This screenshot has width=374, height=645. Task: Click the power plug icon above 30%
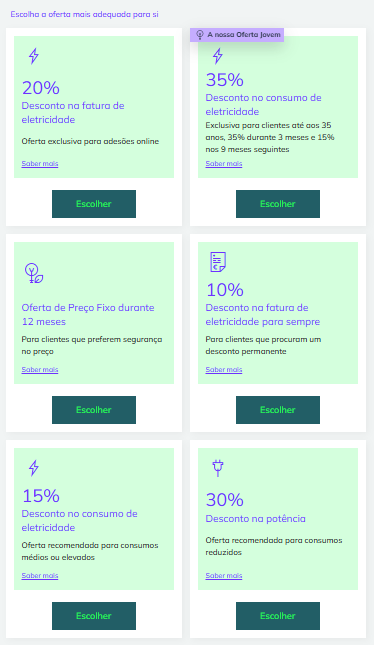click(218, 468)
